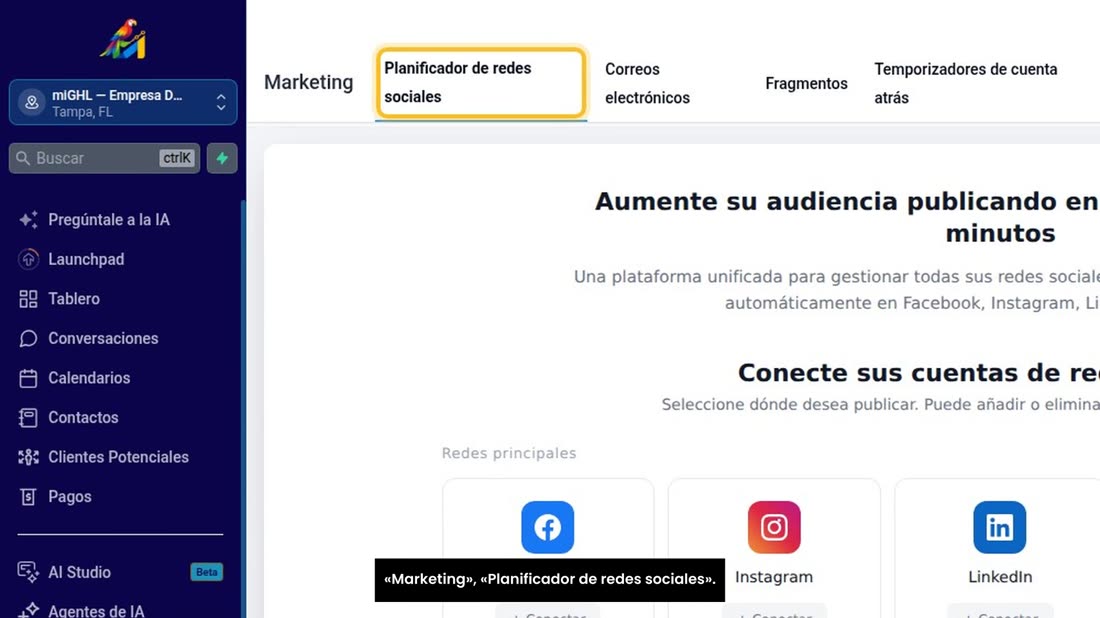Click the Instagram card label
The height and width of the screenshot is (618, 1100).
(774, 577)
